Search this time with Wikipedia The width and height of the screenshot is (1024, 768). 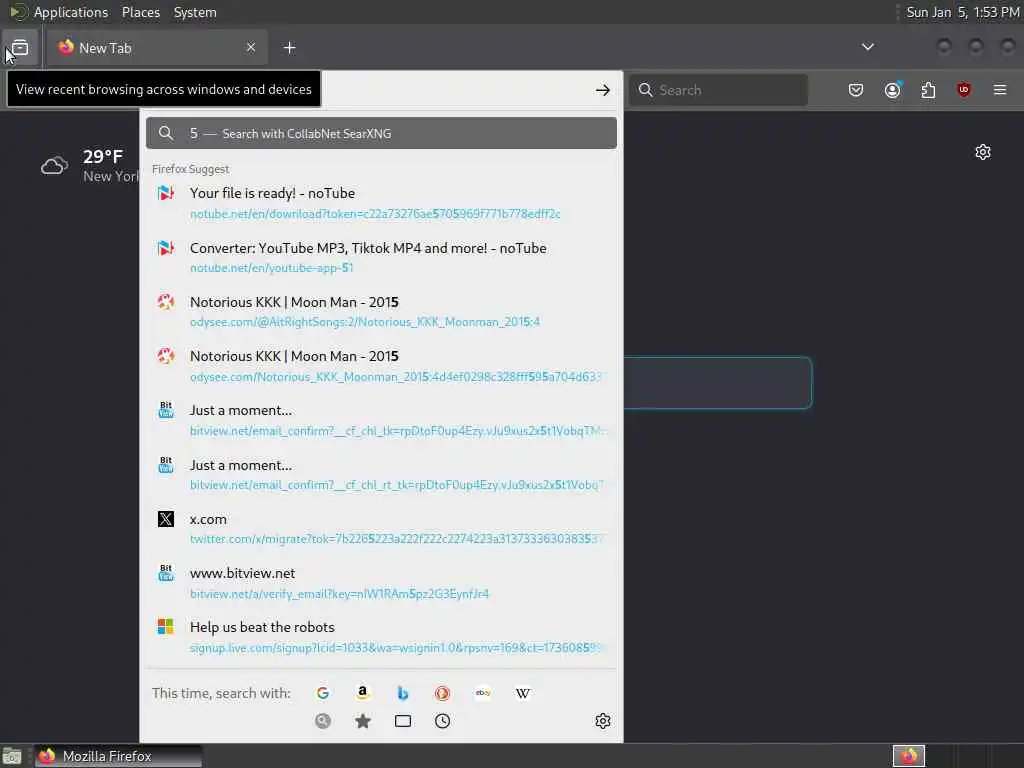point(522,693)
